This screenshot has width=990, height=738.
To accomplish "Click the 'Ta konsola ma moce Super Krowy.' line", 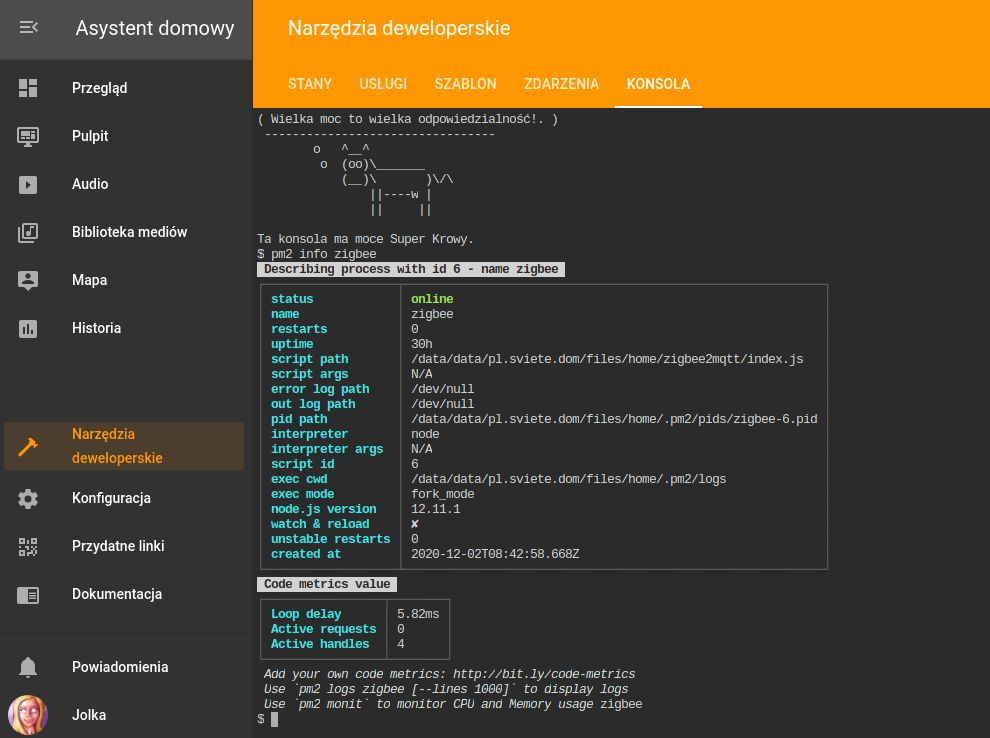I will [x=365, y=239].
